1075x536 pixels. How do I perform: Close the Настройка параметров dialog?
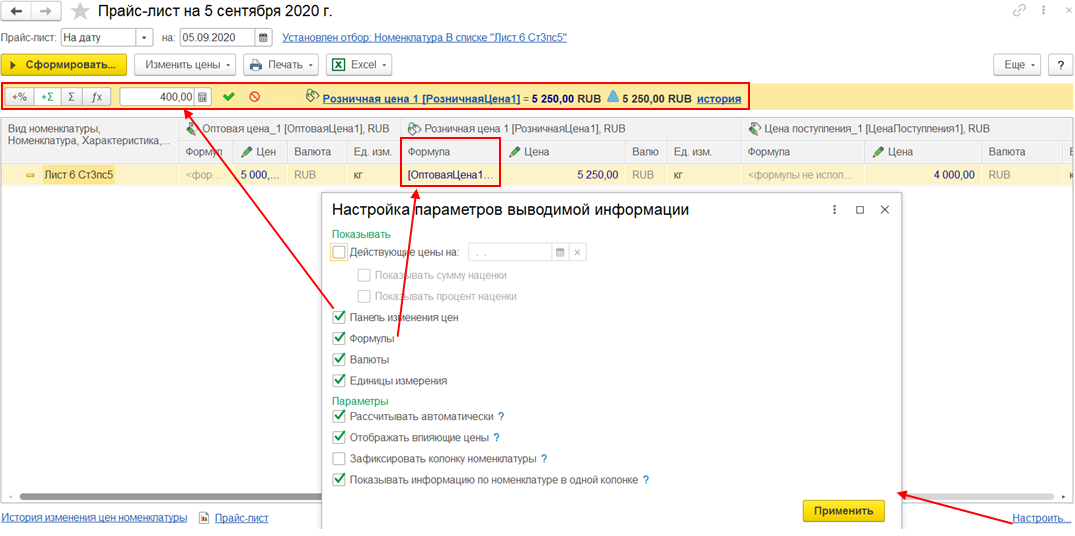tap(884, 210)
